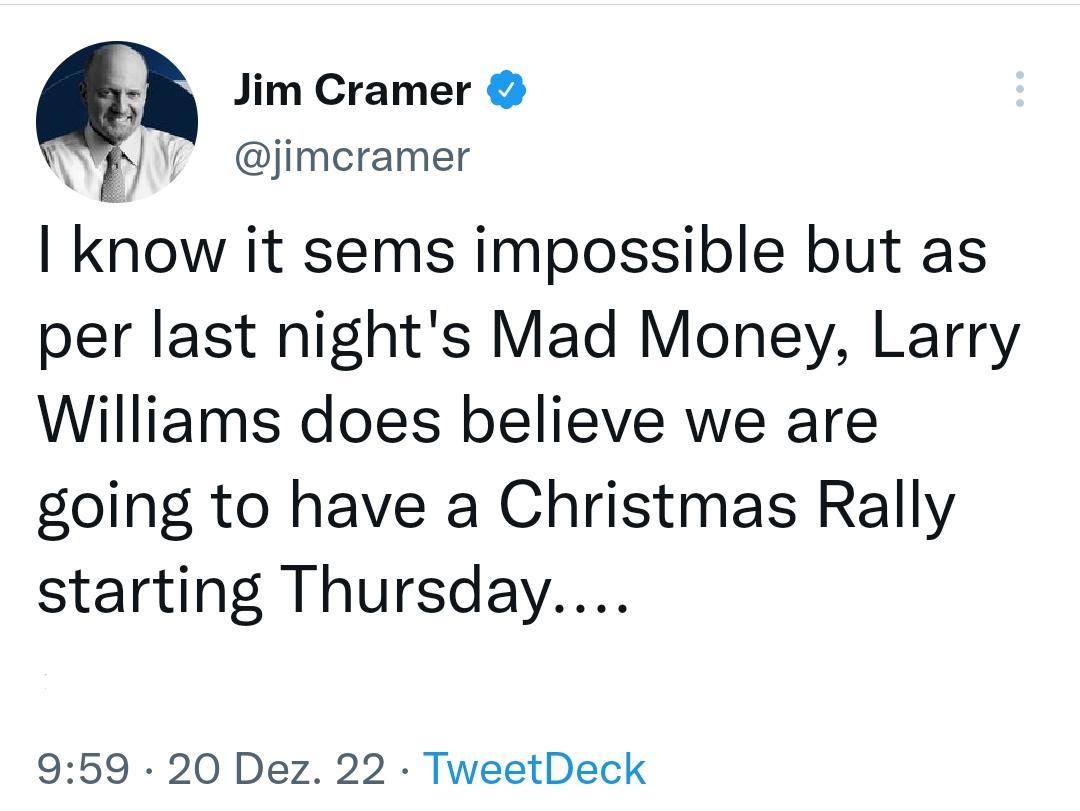Click the name "Larry" in the tweet
The height and width of the screenshot is (811, 1080).
[x=946, y=337]
